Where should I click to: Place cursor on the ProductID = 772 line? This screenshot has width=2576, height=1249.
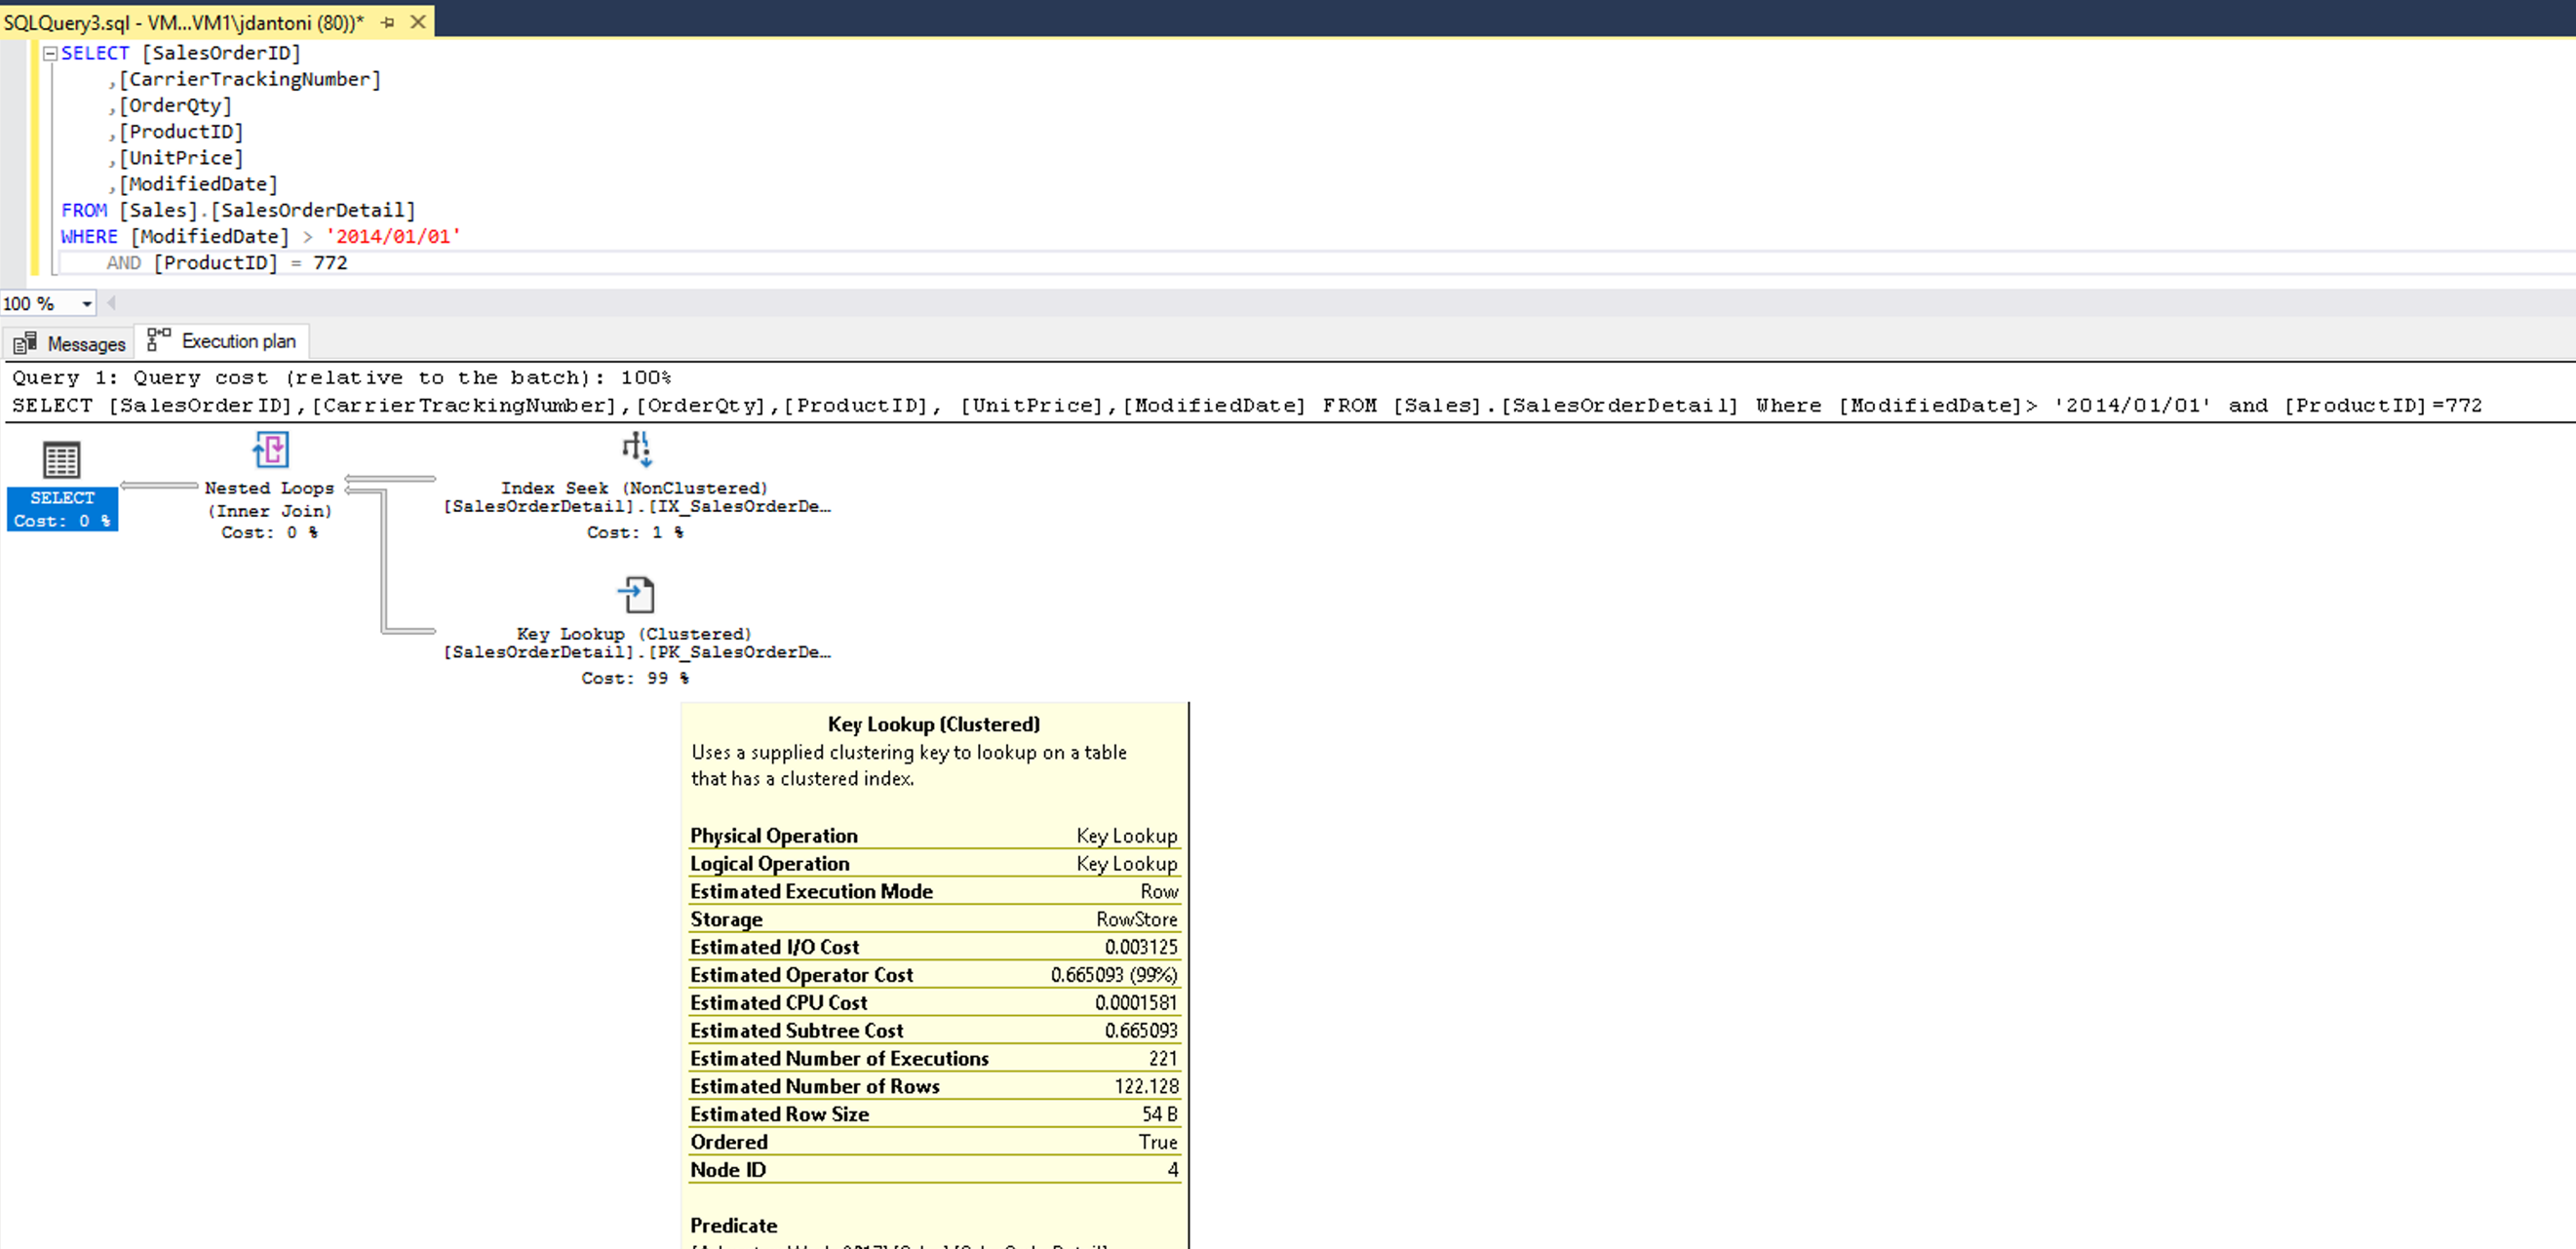tap(250, 263)
